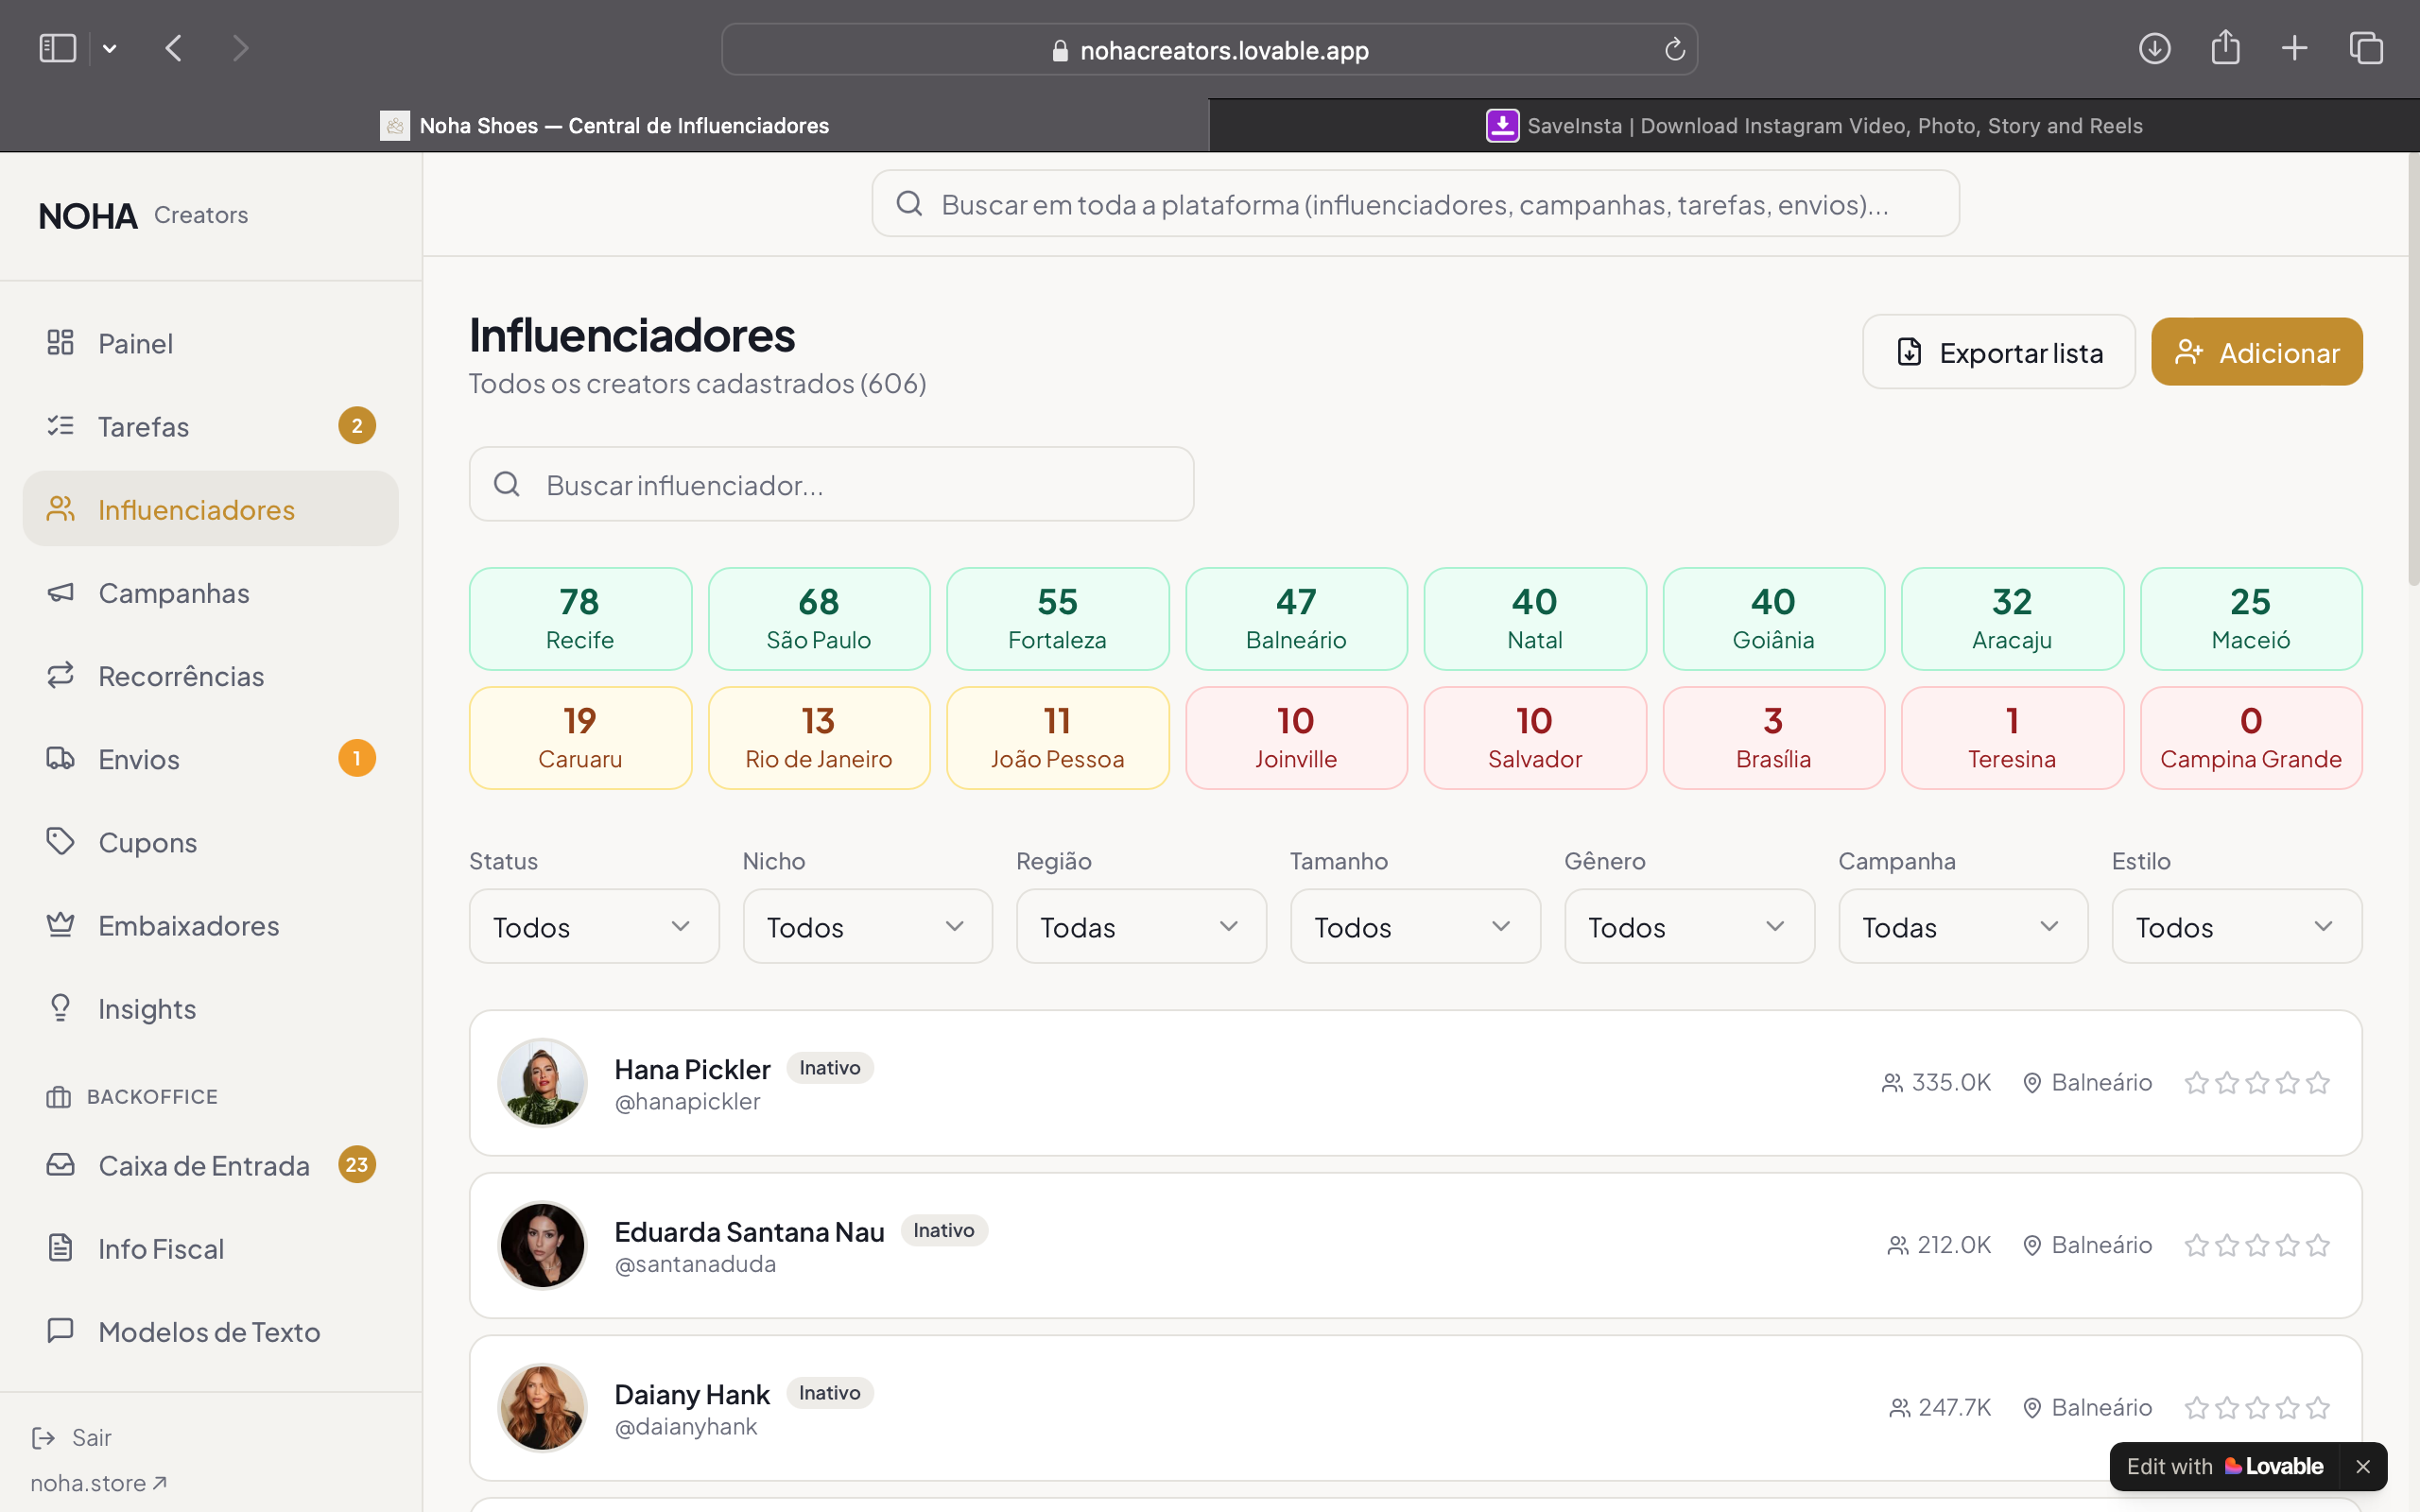The width and height of the screenshot is (2420, 1512).
Task: Open Cupons in the sidebar
Action: [x=211, y=841]
